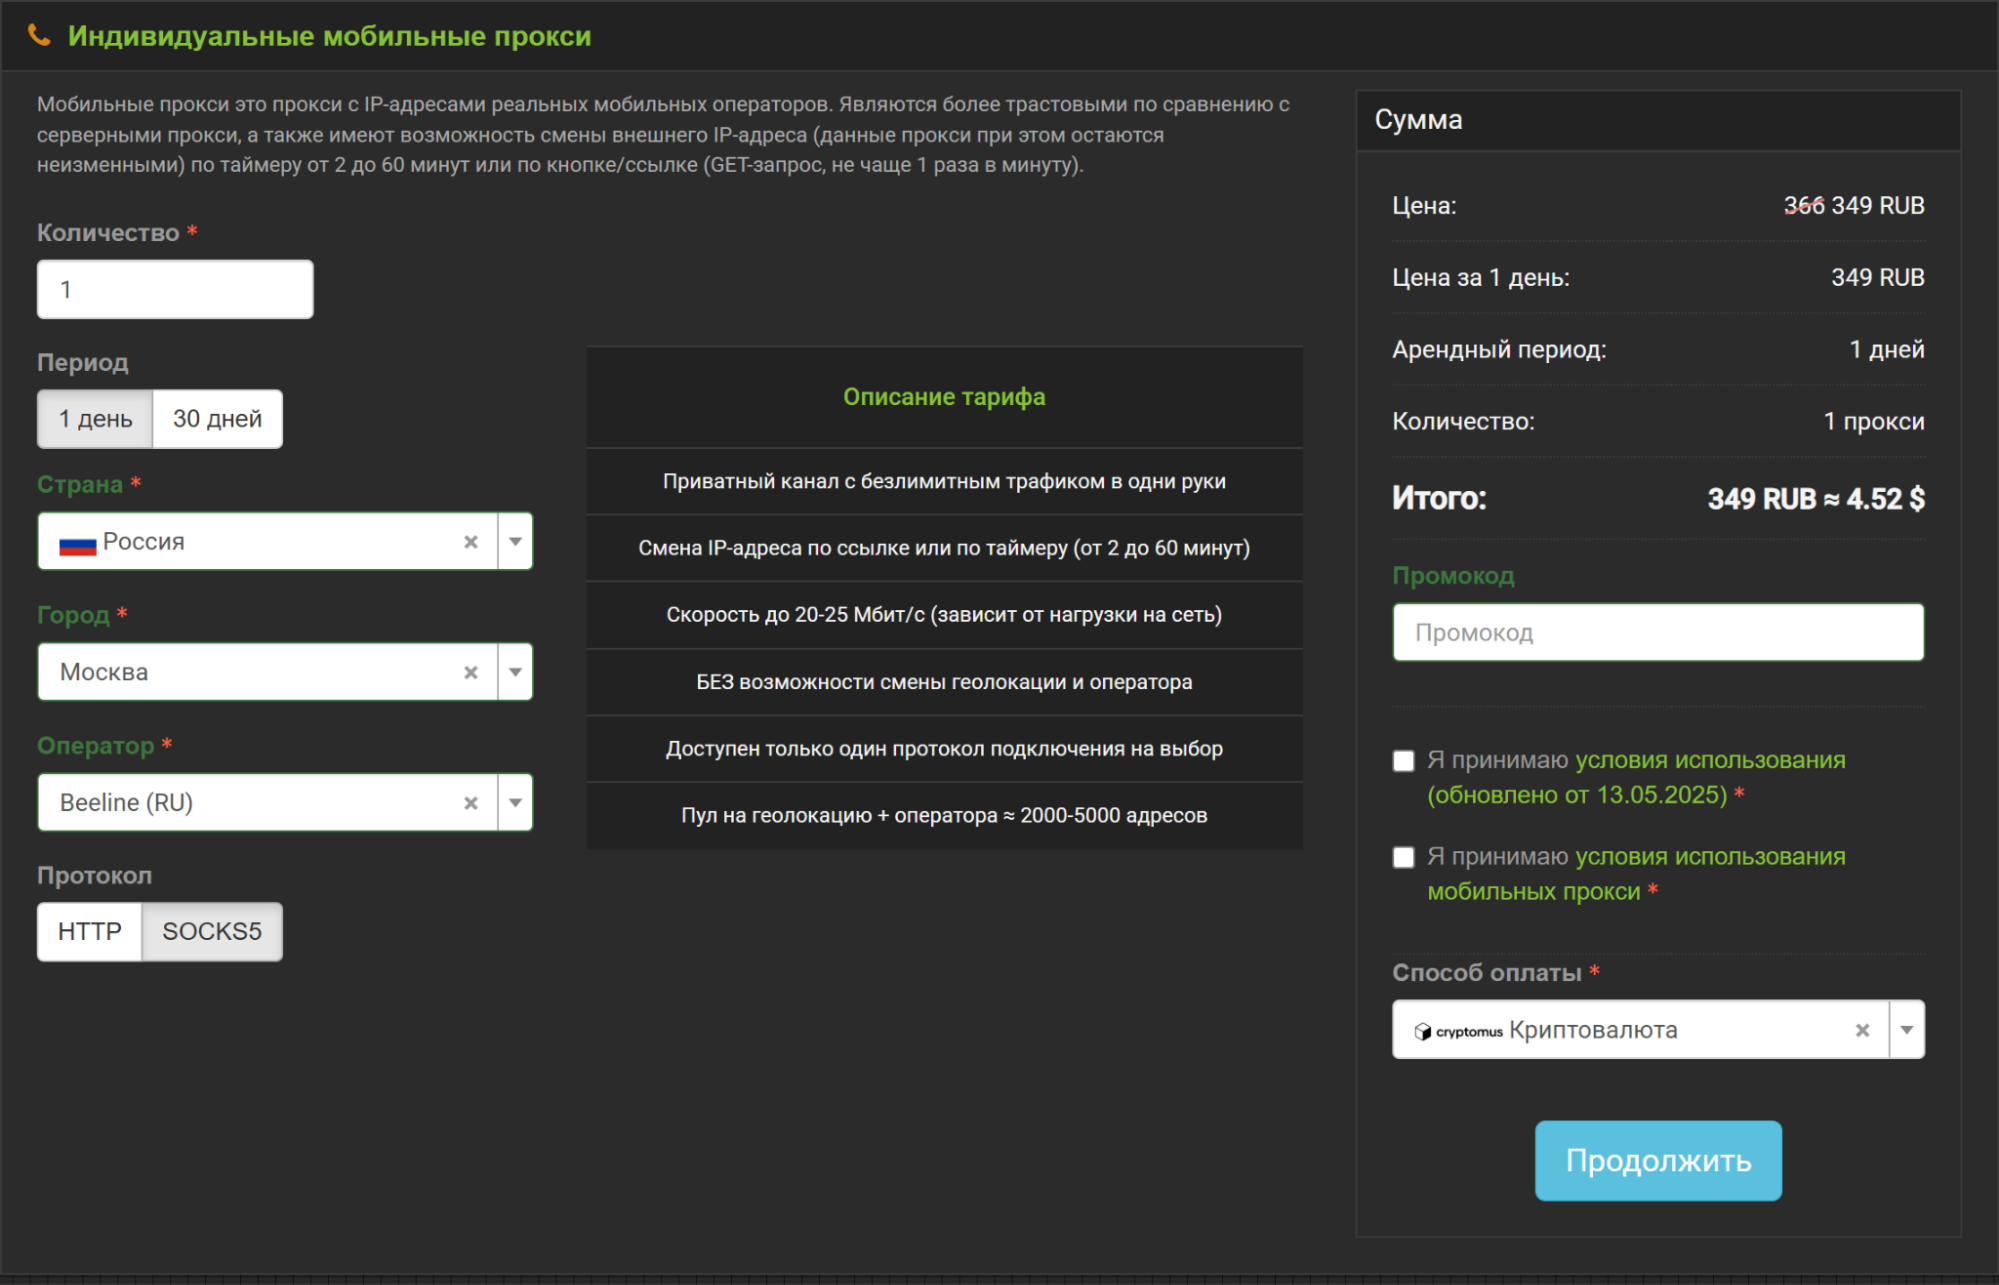Click the cryptomus logo in payment field
1999x1285 pixels.
click(x=1458, y=1031)
